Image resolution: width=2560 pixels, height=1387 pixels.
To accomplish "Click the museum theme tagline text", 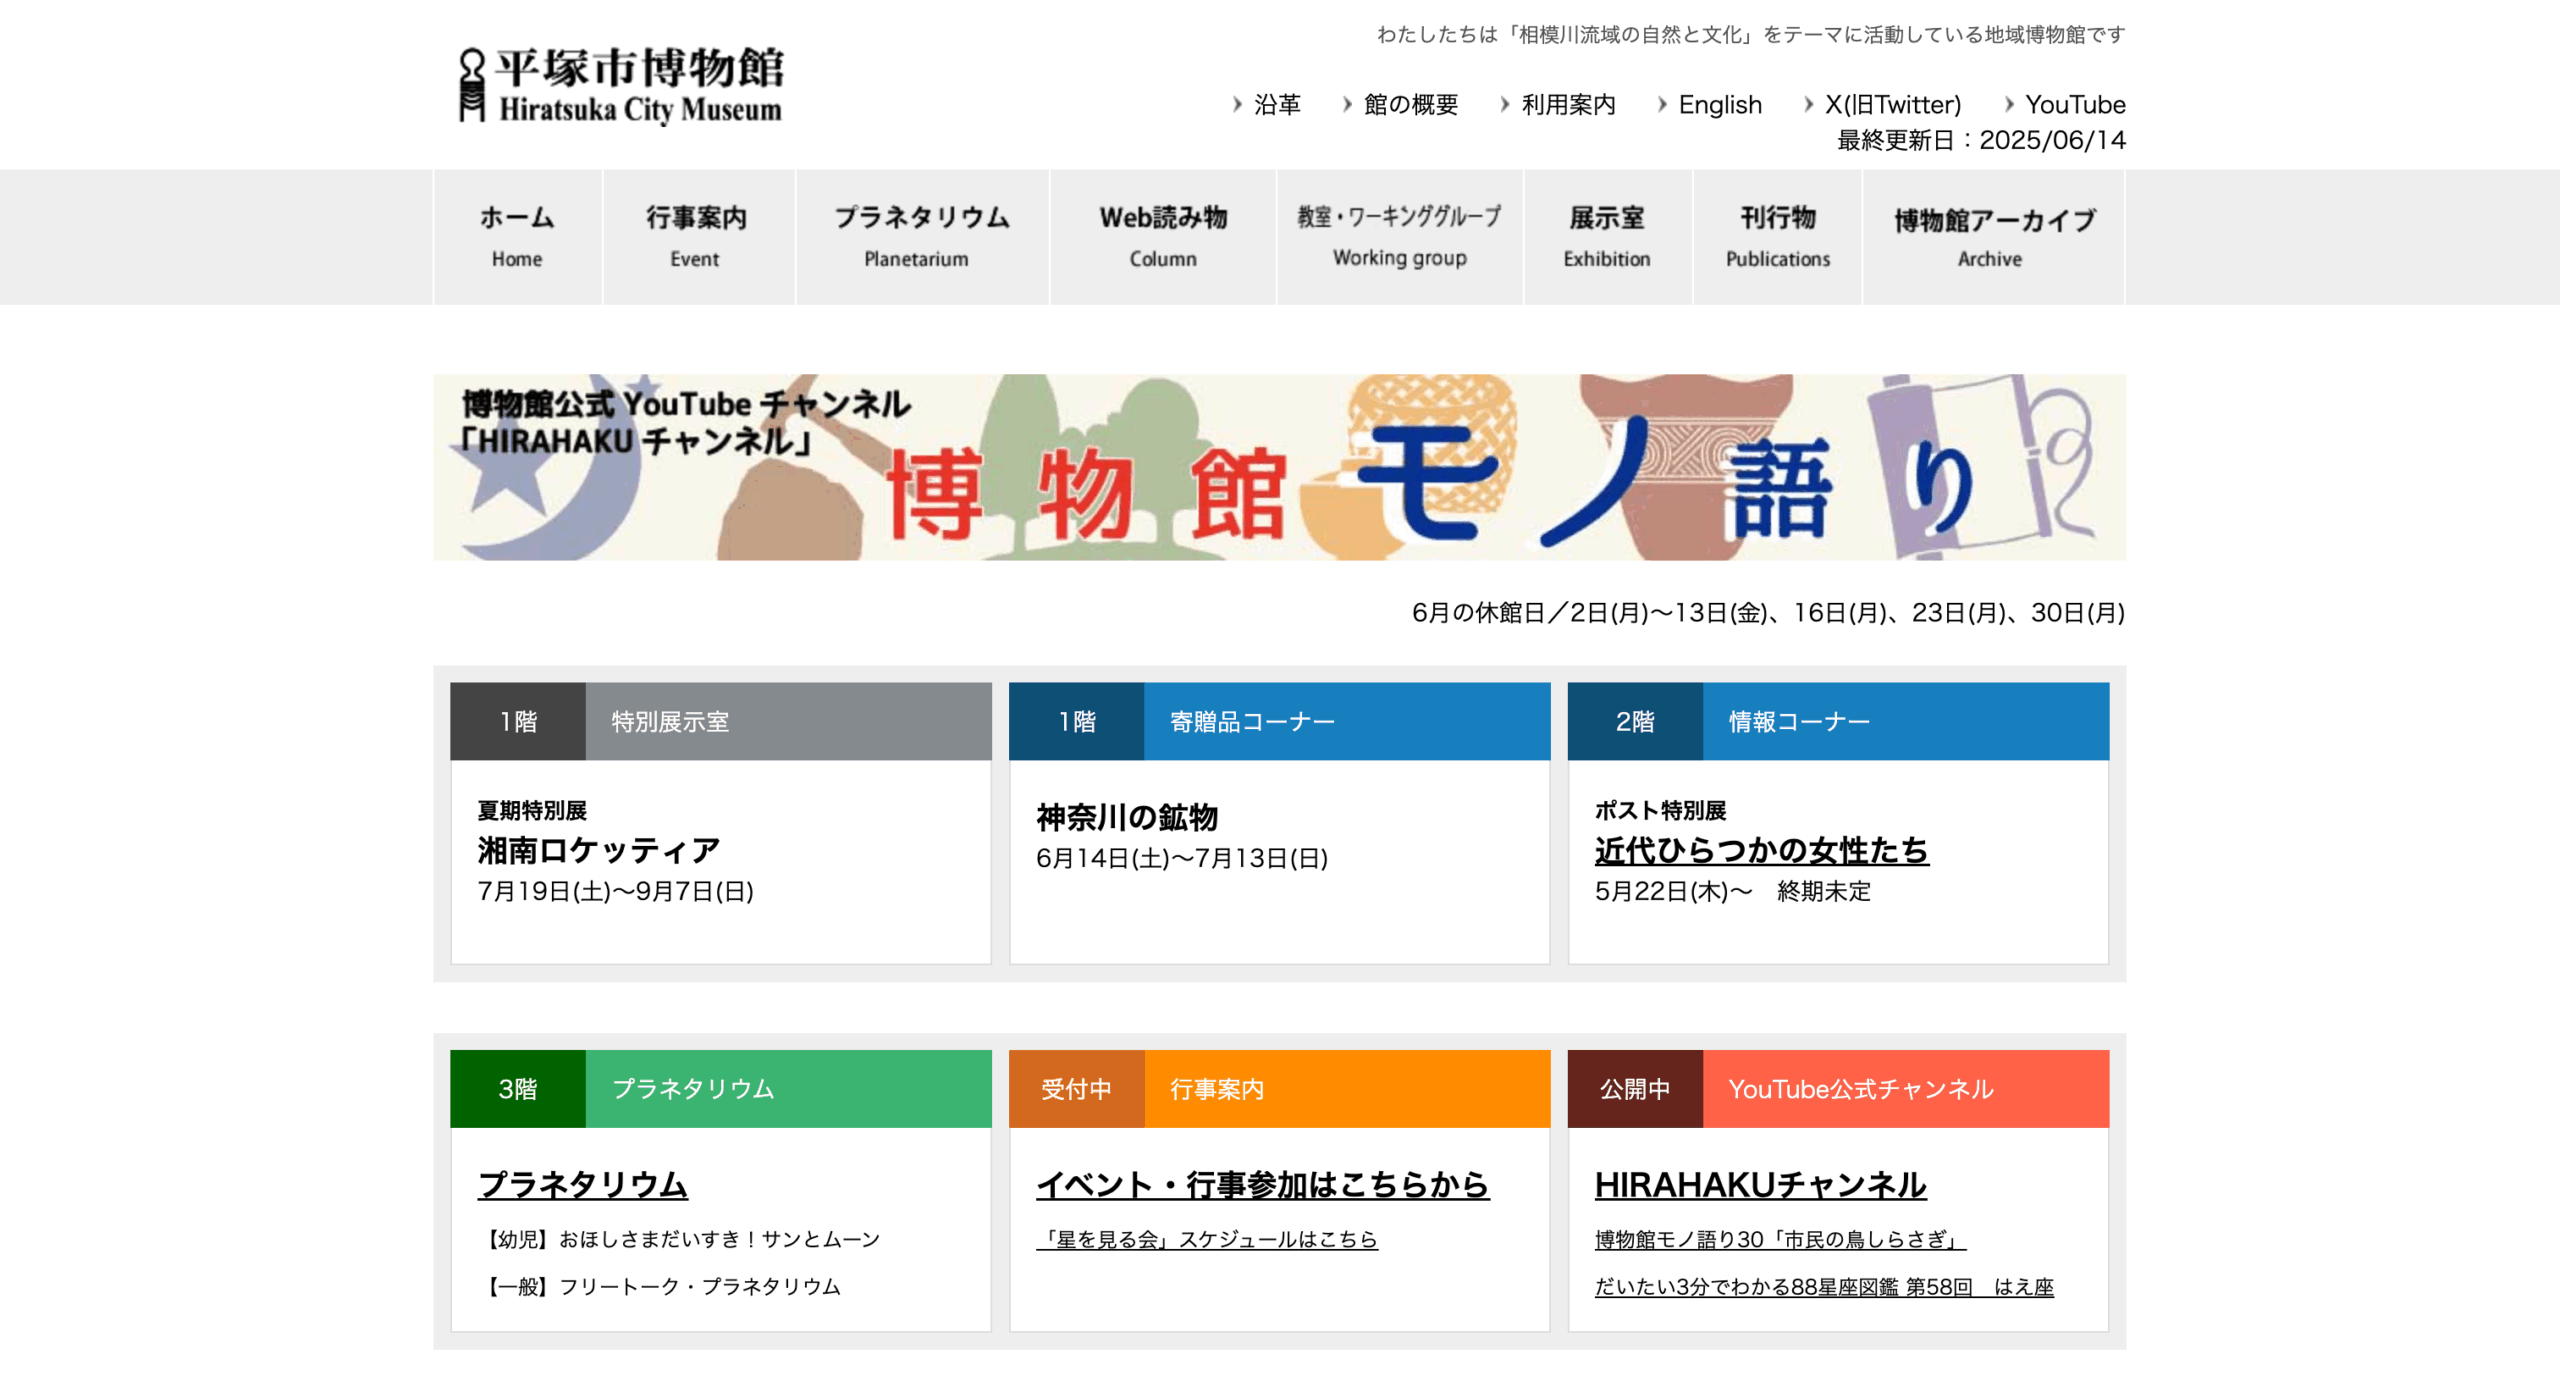I will pos(1751,34).
